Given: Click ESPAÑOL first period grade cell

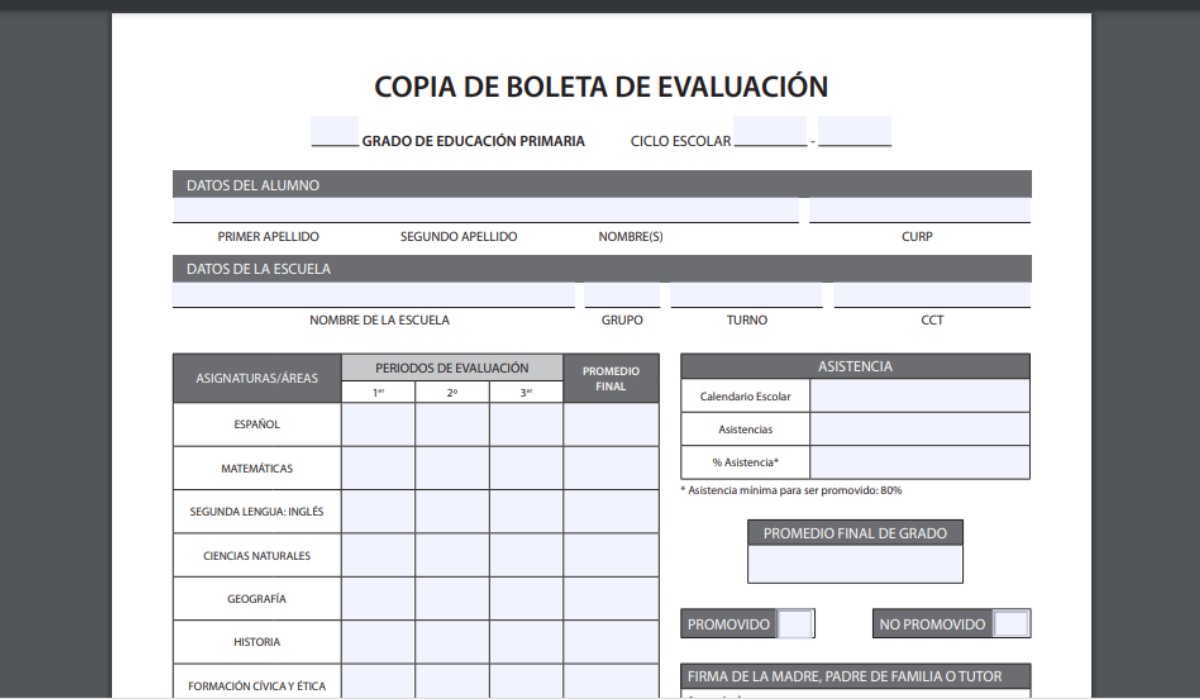Looking at the screenshot, I should click(377, 423).
